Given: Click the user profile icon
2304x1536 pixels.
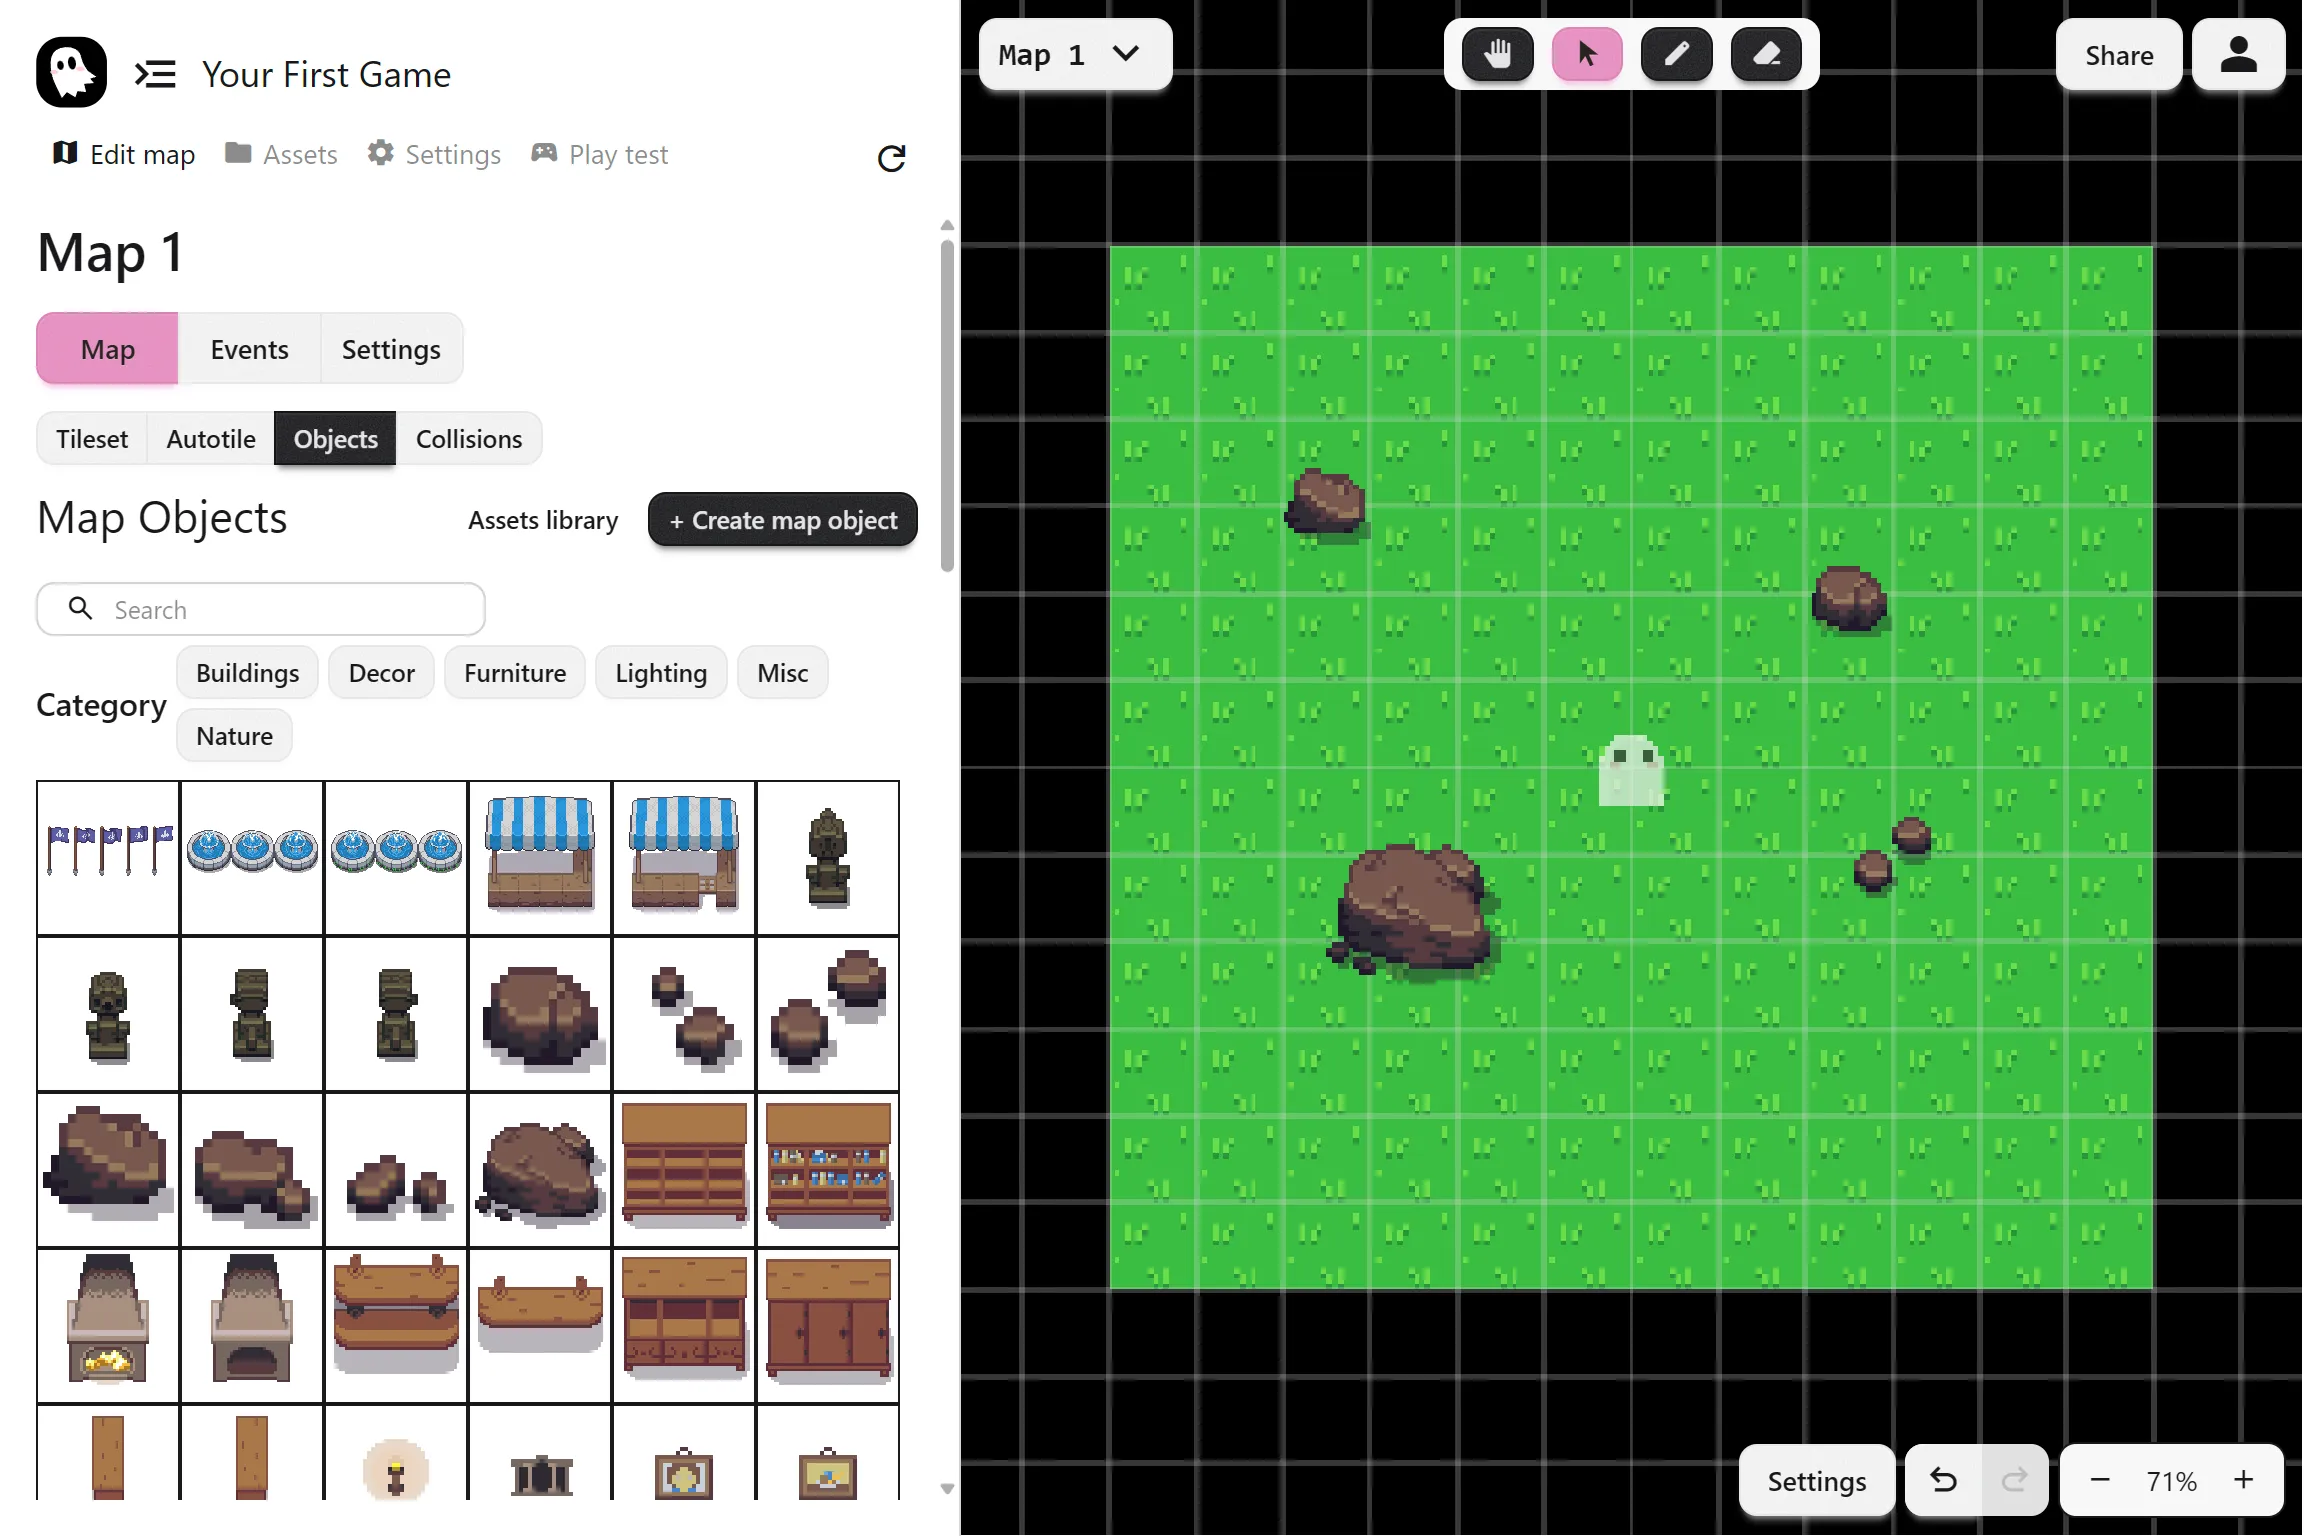Looking at the screenshot, I should point(2238,55).
